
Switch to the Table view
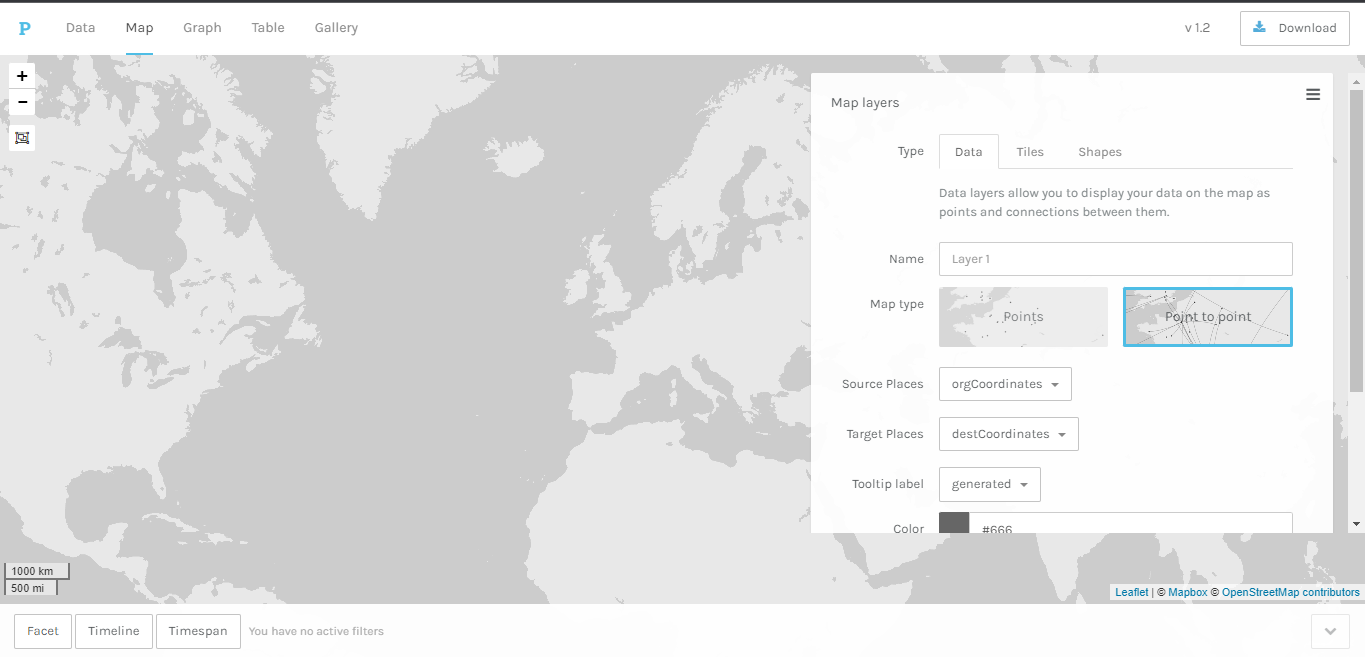[x=268, y=27]
